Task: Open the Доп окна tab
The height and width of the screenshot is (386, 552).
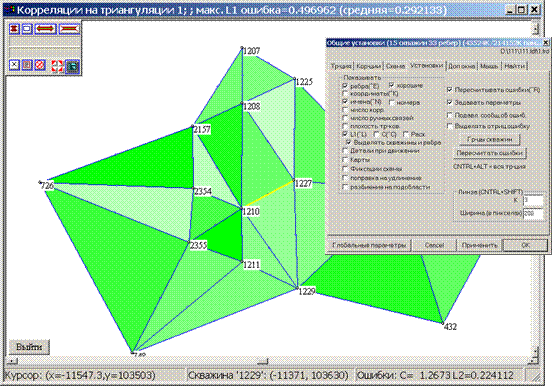Action: (461, 66)
